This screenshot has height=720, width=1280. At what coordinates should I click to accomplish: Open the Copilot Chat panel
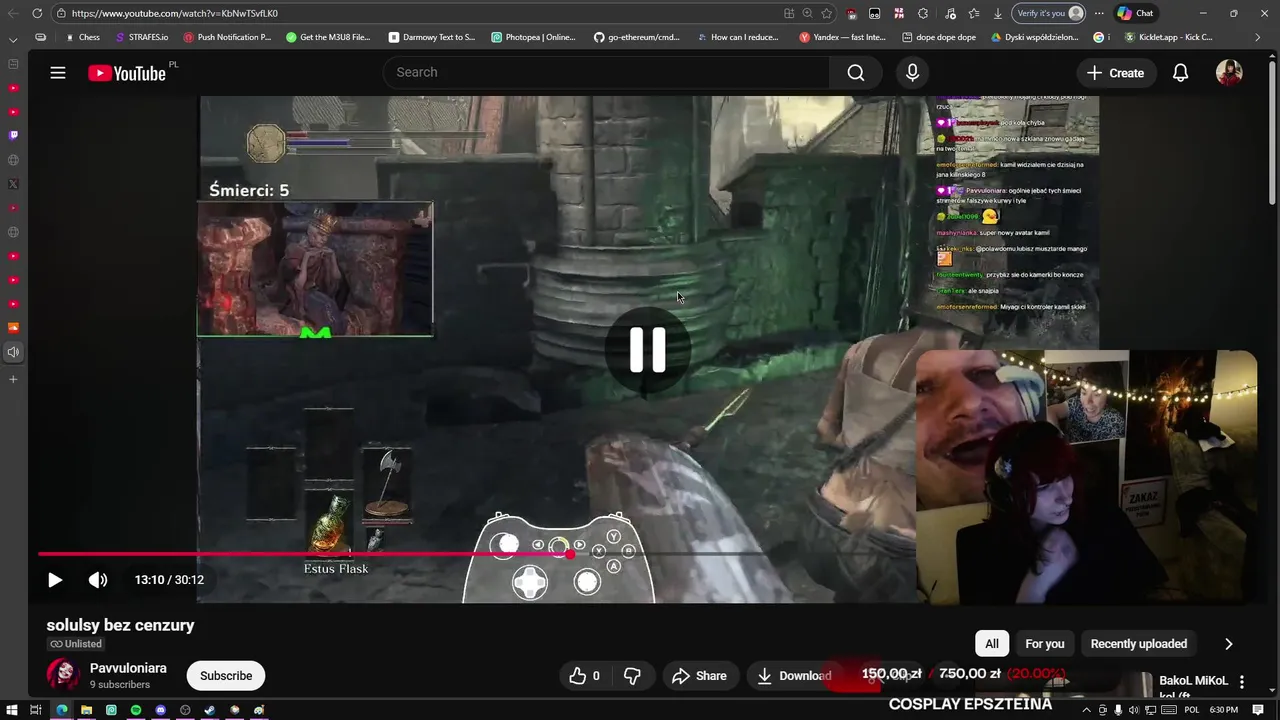pyautogui.click(x=1135, y=13)
